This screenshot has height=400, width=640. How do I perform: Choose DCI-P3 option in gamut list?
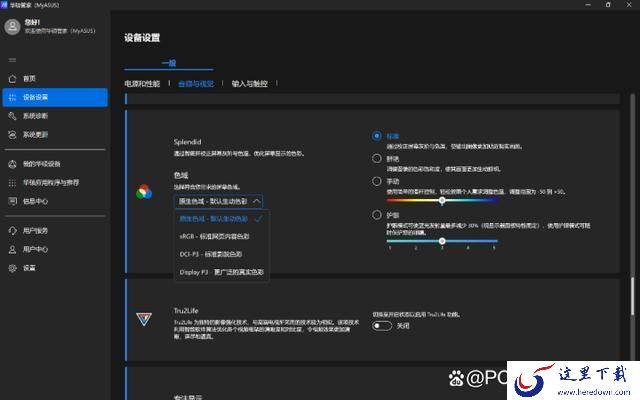click(x=222, y=254)
